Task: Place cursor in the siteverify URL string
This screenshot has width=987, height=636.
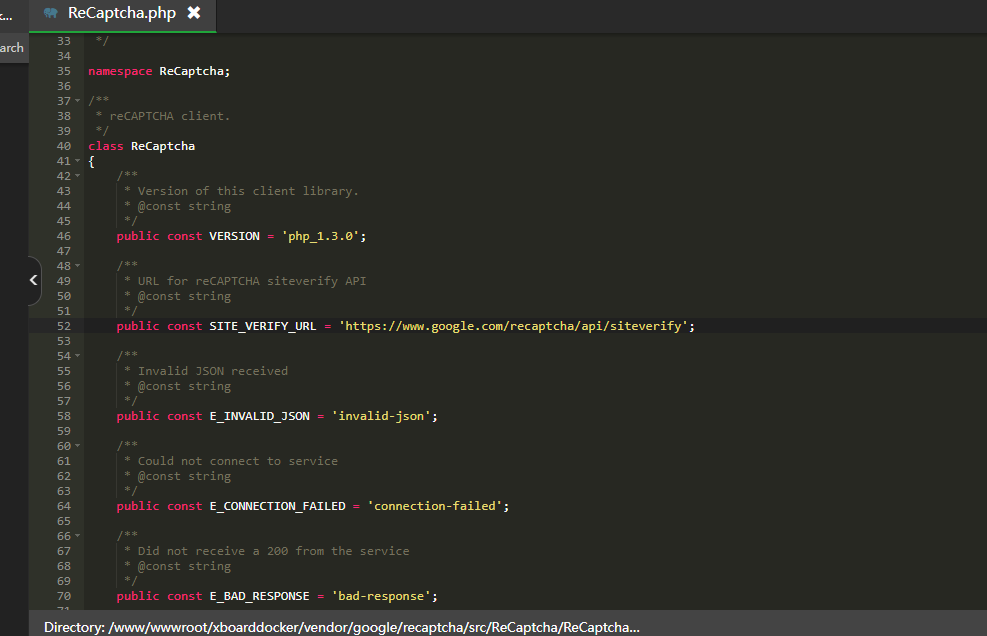Action: (515, 326)
